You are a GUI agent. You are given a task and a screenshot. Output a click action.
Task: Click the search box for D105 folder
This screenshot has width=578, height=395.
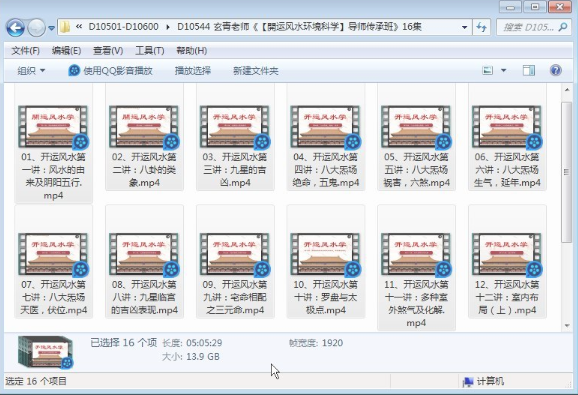pyautogui.click(x=533, y=27)
